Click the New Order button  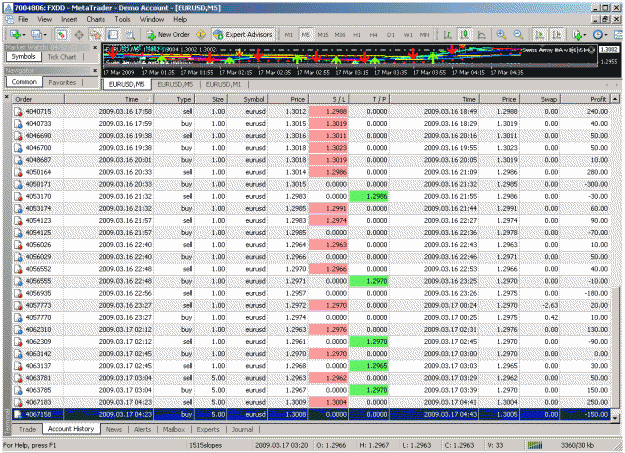pos(169,35)
